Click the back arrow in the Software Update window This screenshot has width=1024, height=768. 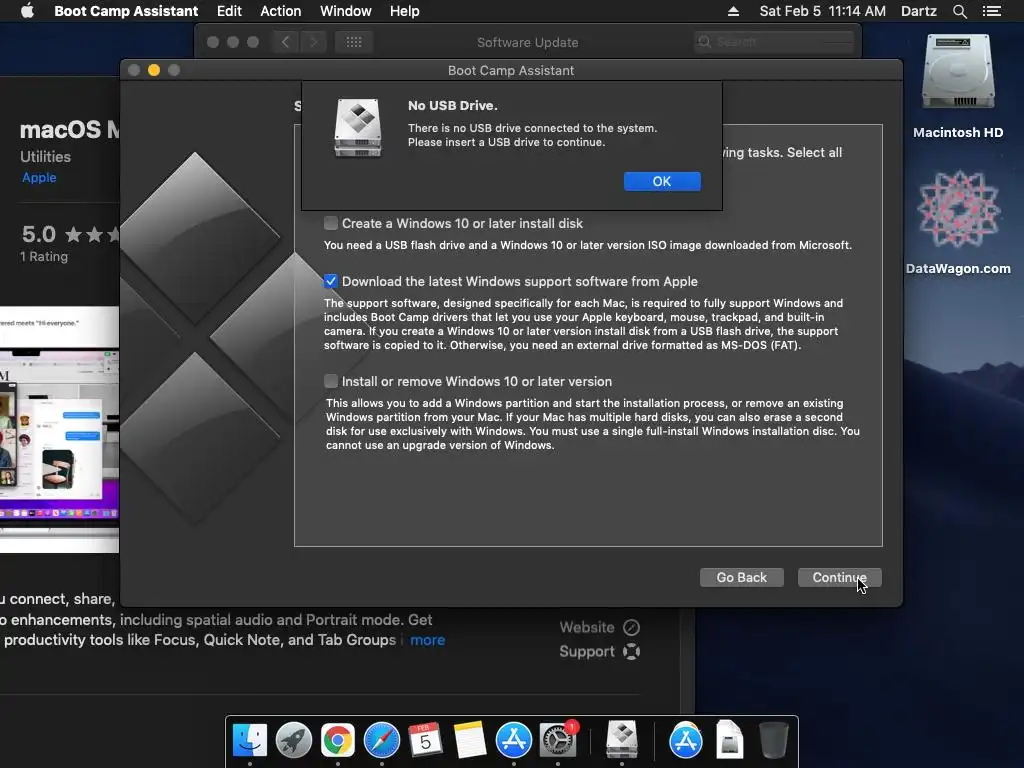click(x=285, y=42)
